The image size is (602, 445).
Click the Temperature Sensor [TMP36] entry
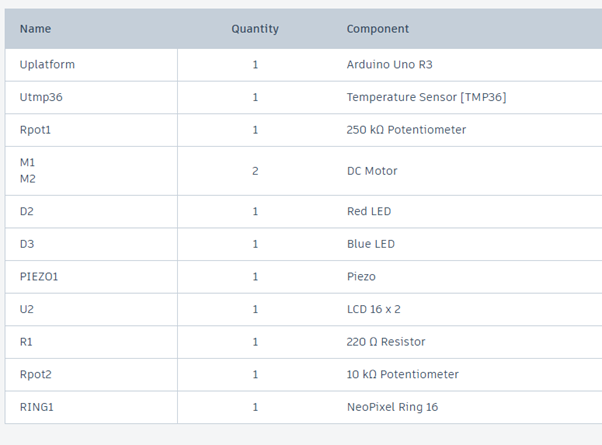pos(424,97)
